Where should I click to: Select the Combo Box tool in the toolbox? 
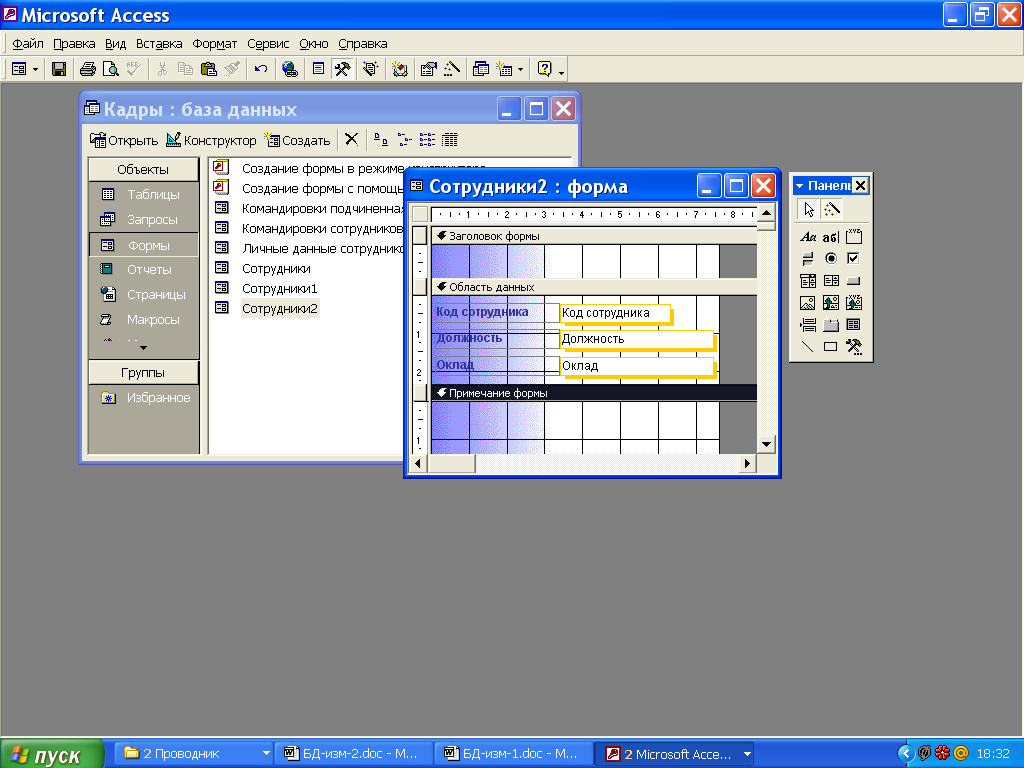(x=808, y=281)
